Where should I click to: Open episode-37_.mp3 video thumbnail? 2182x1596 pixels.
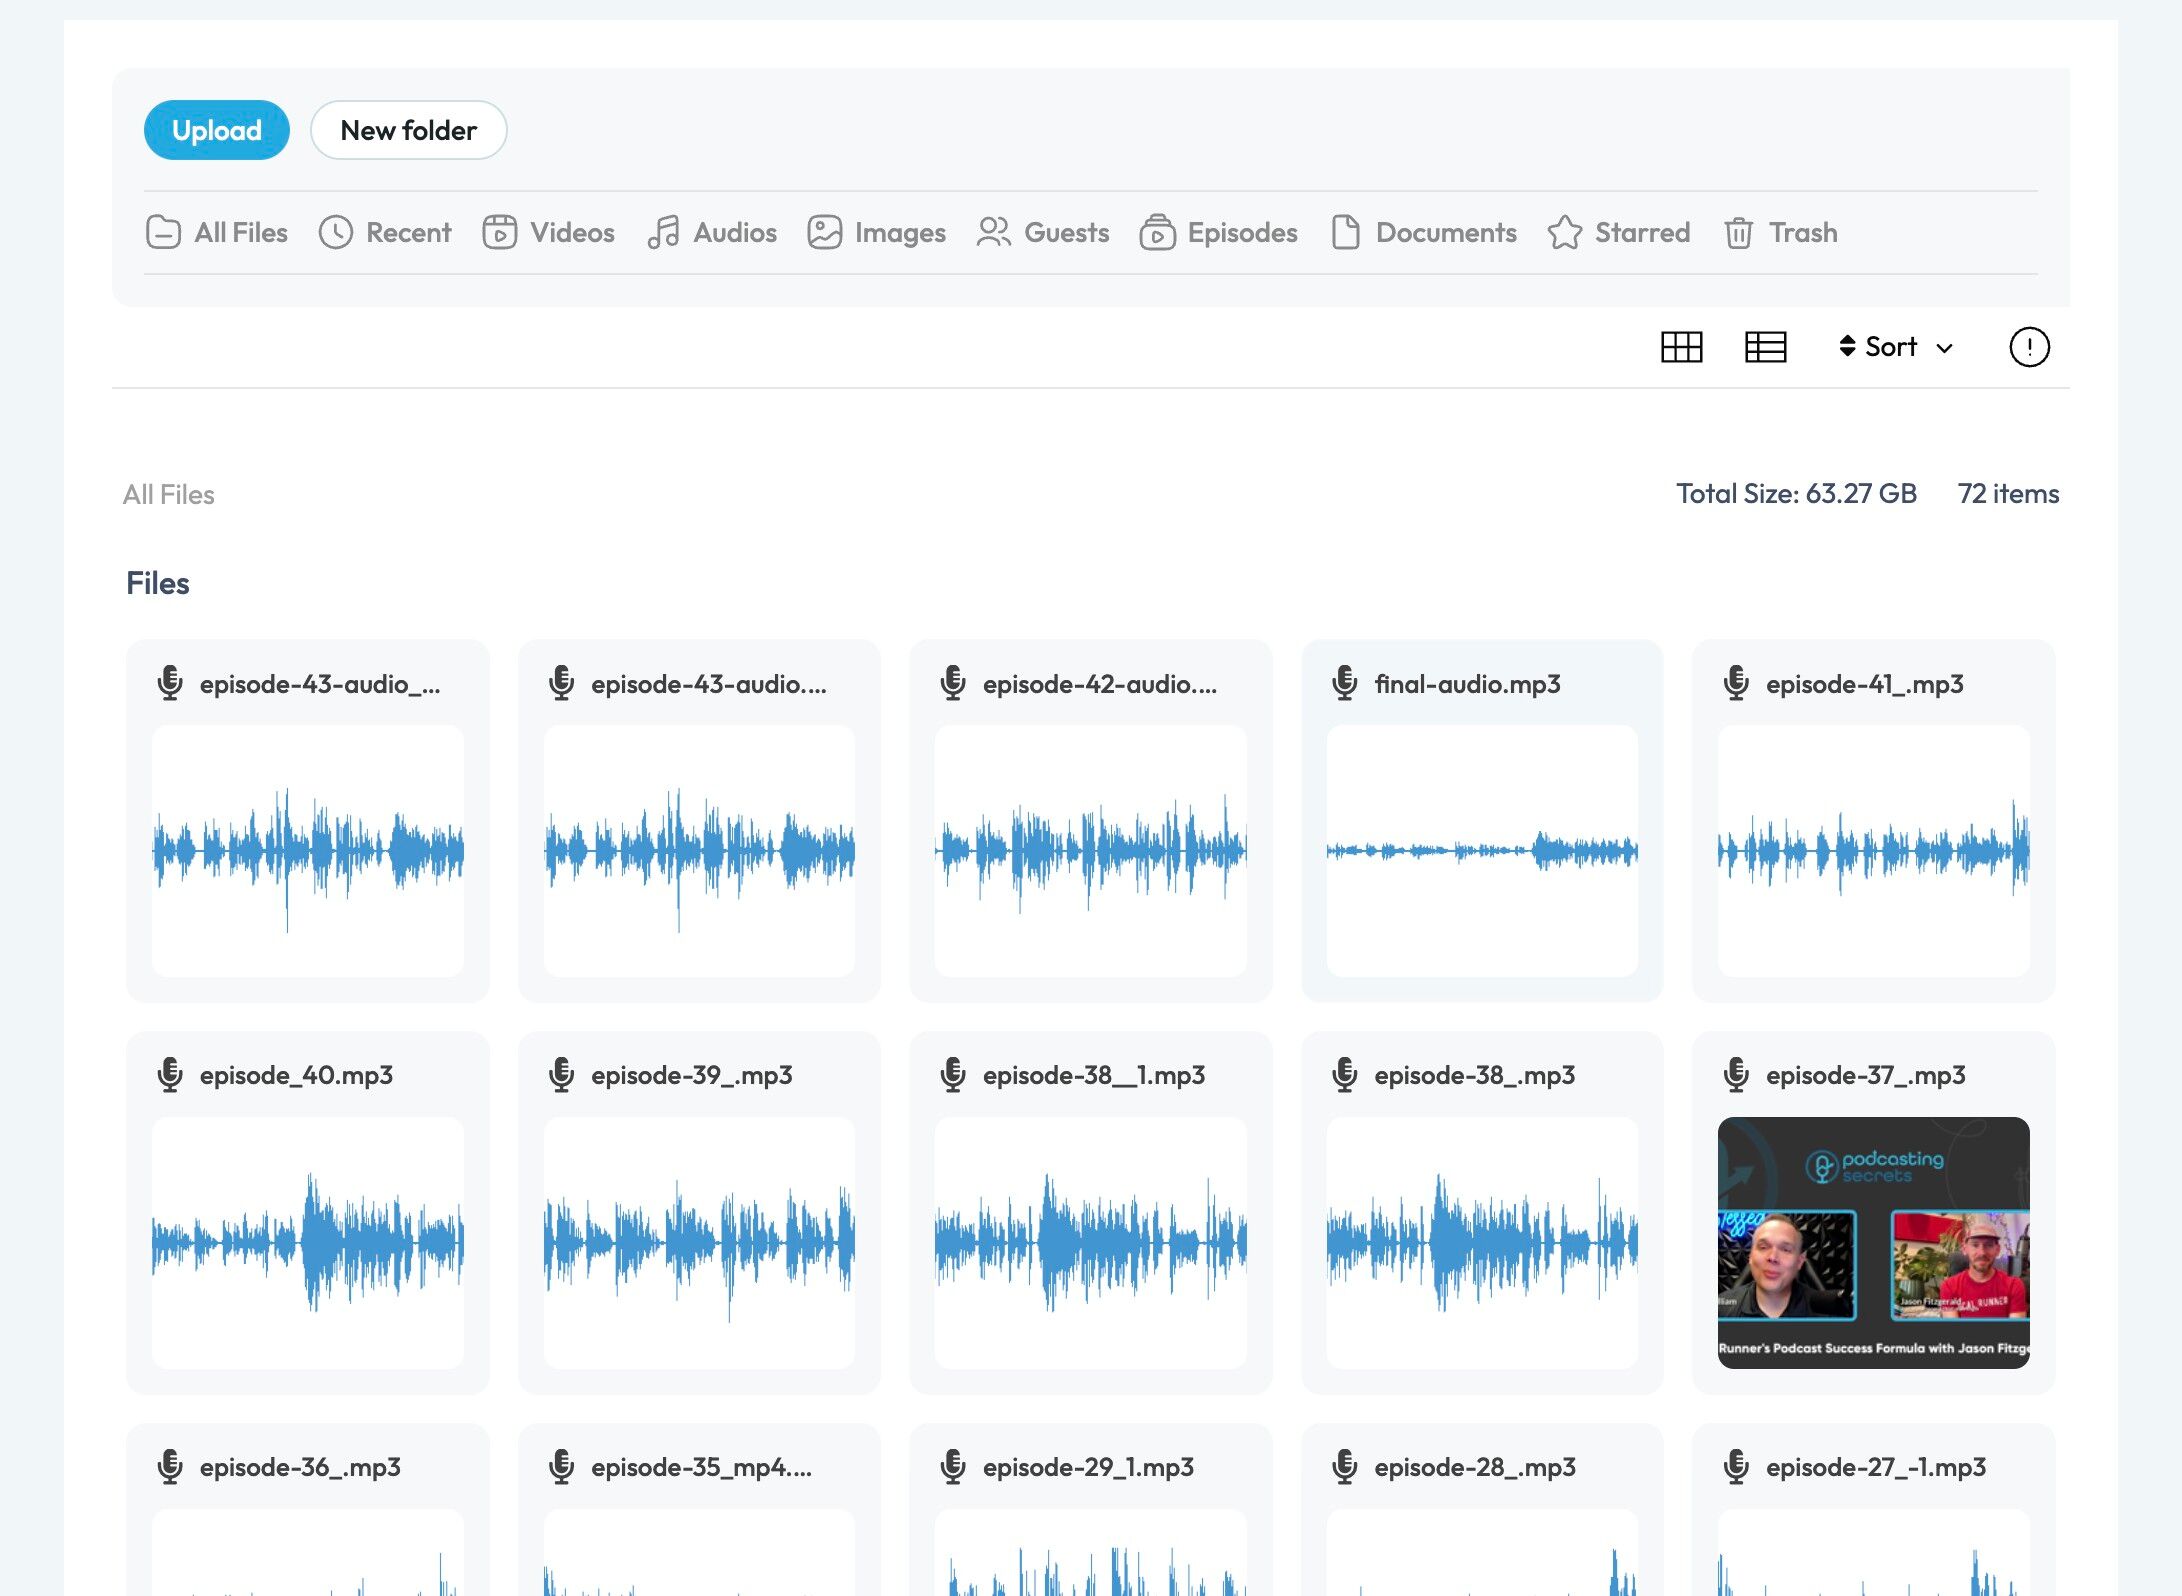coord(1873,1242)
